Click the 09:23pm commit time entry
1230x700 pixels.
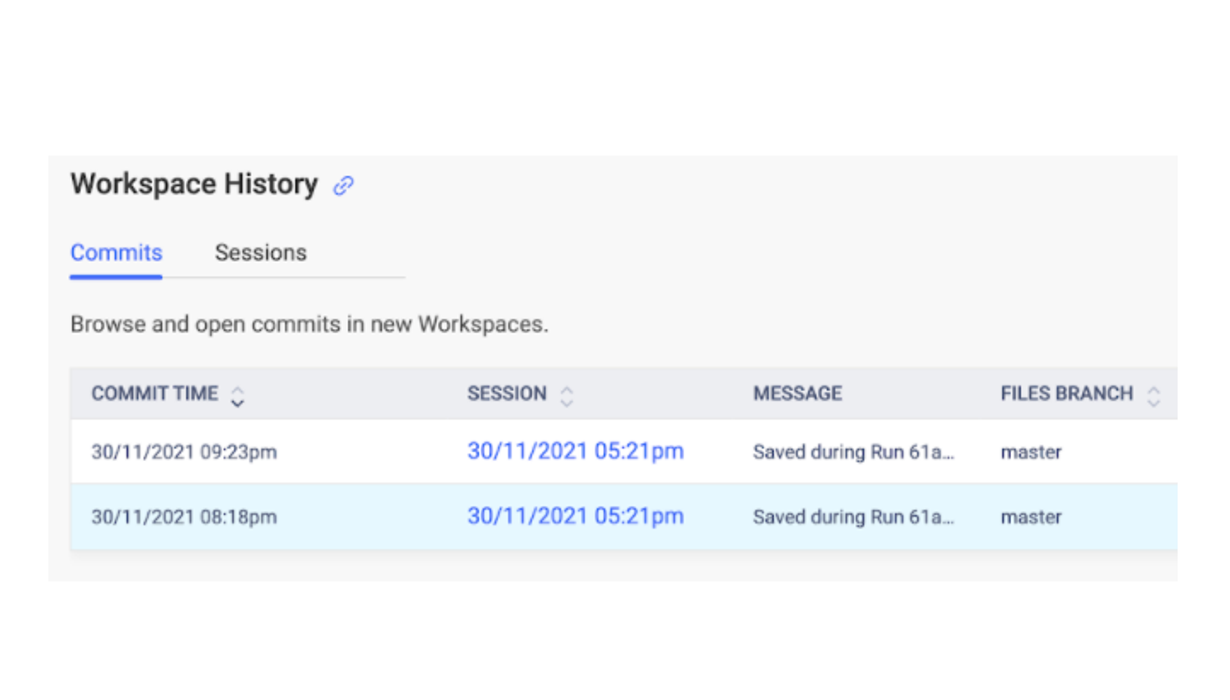coord(183,451)
